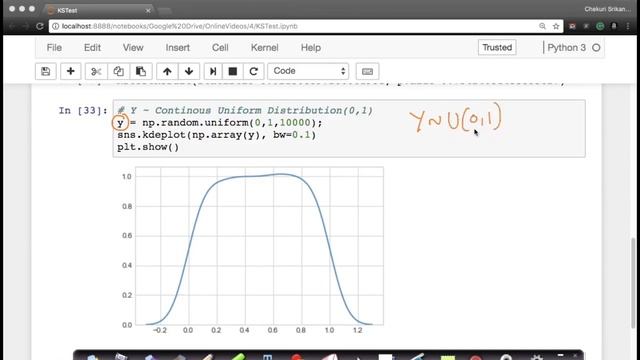Click the plt.show() code line
The width and height of the screenshot is (640, 360).
coord(148,147)
